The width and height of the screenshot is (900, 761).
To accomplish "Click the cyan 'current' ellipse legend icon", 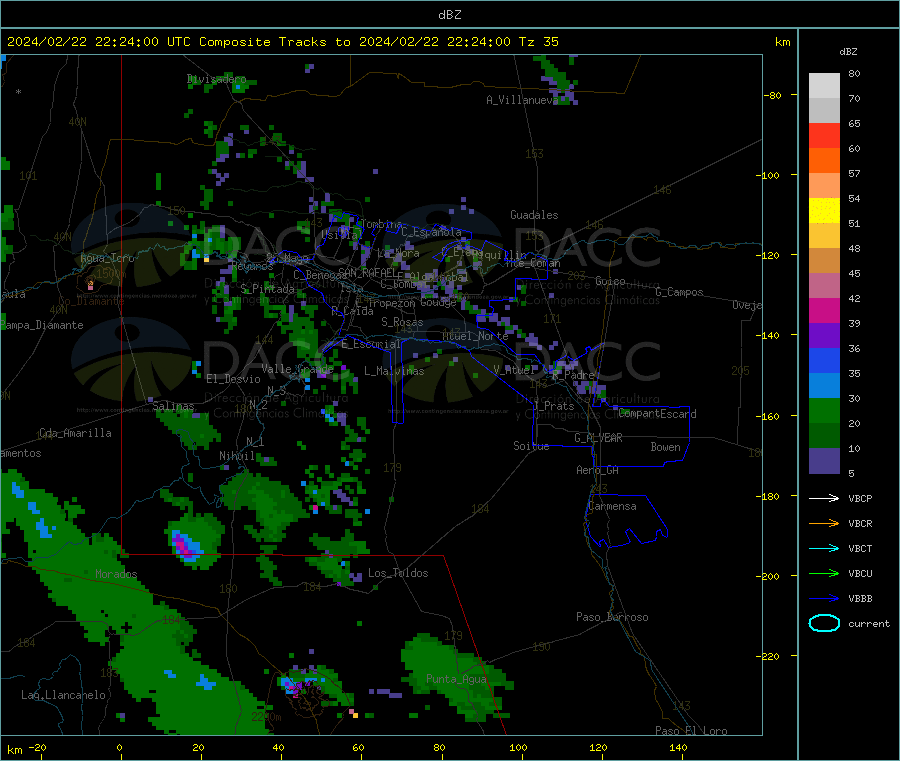I will click(x=824, y=623).
